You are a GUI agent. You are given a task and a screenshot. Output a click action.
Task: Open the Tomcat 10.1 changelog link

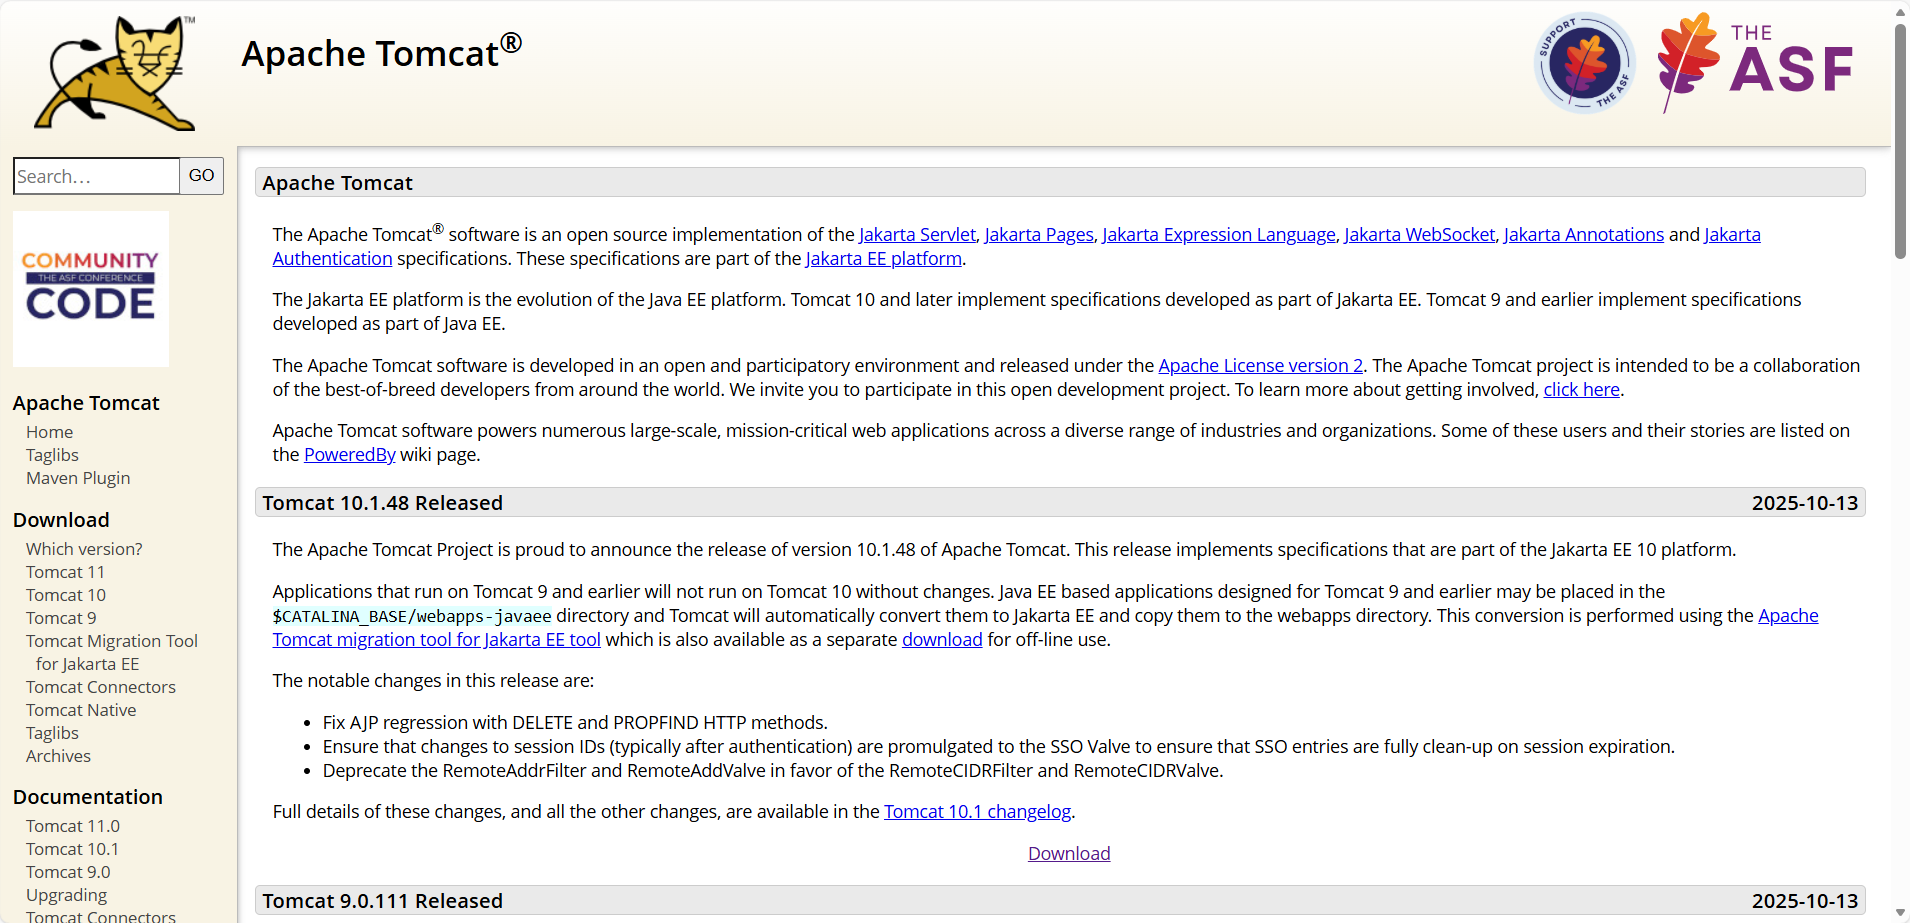(977, 812)
